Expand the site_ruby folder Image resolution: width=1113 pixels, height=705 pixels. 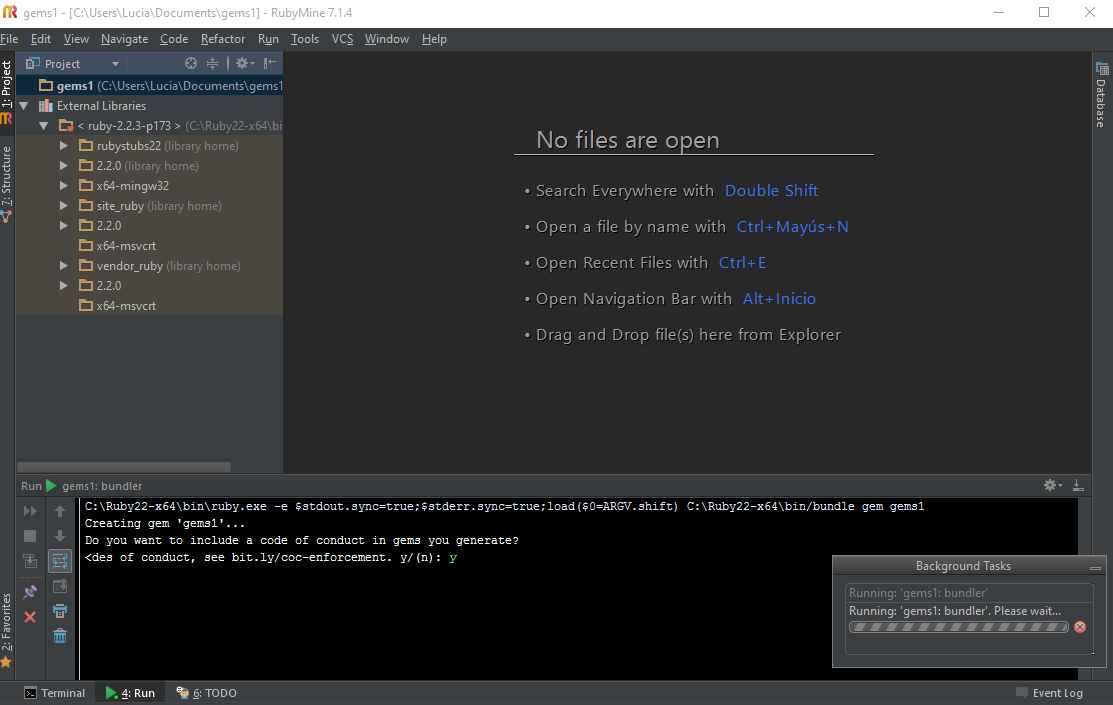click(64, 206)
